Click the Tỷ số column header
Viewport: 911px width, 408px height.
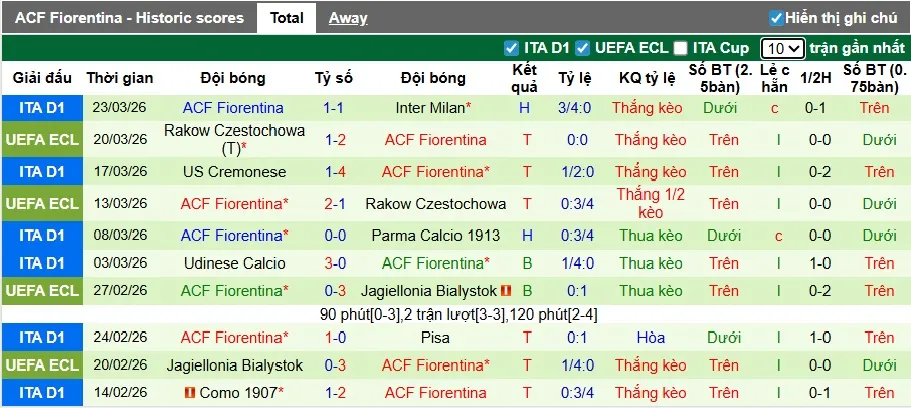pyautogui.click(x=334, y=78)
